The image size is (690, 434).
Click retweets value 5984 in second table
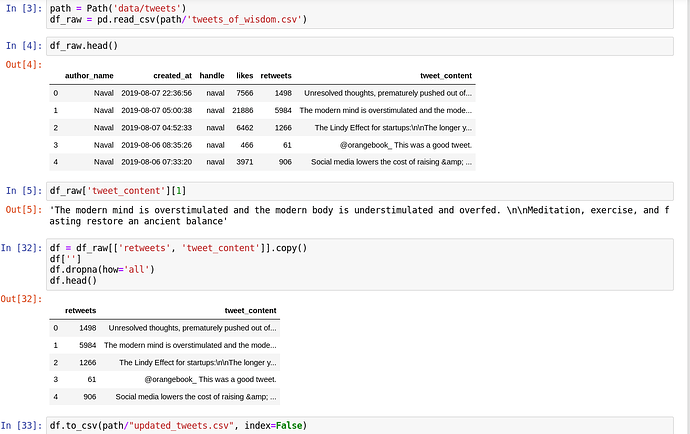(x=88, y=346)
